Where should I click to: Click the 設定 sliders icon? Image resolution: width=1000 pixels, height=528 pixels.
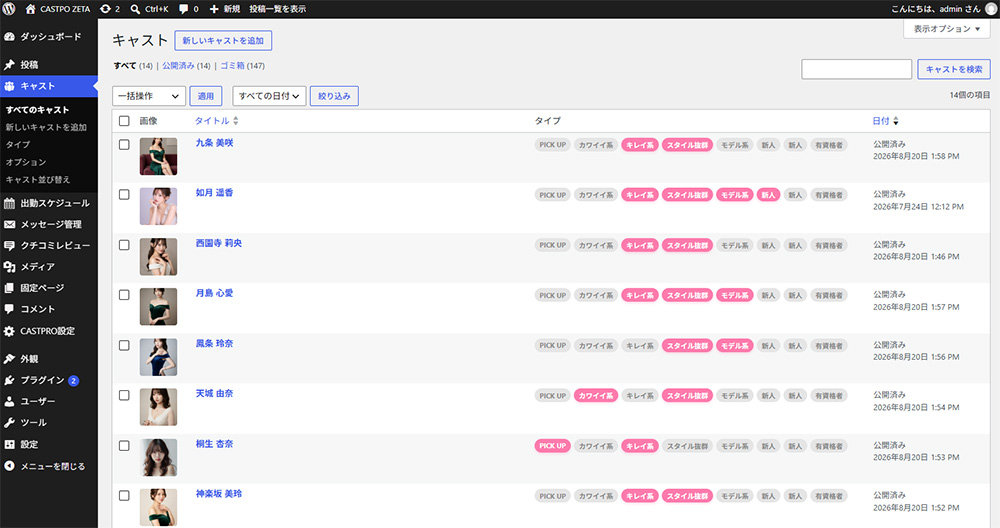click(x=9, y=444)
